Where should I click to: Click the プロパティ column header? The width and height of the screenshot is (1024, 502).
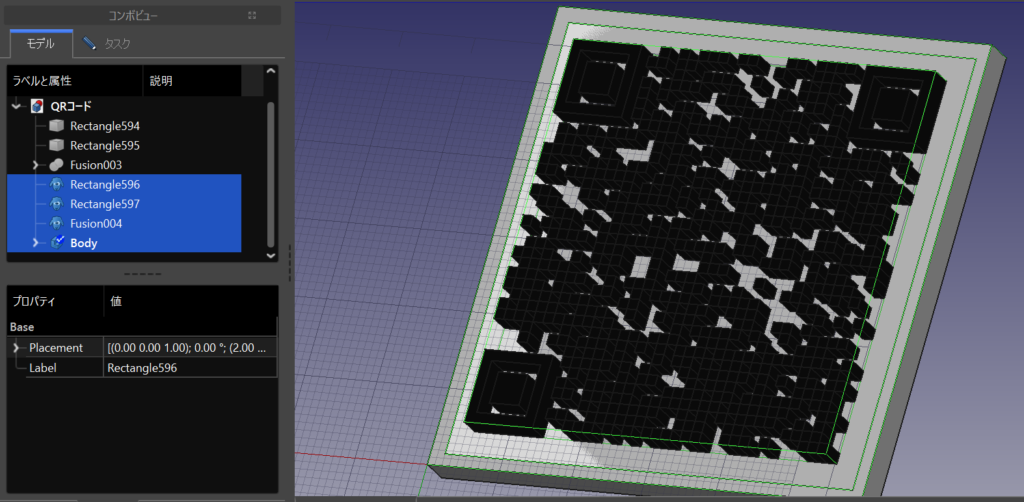[x=55, y=302]
